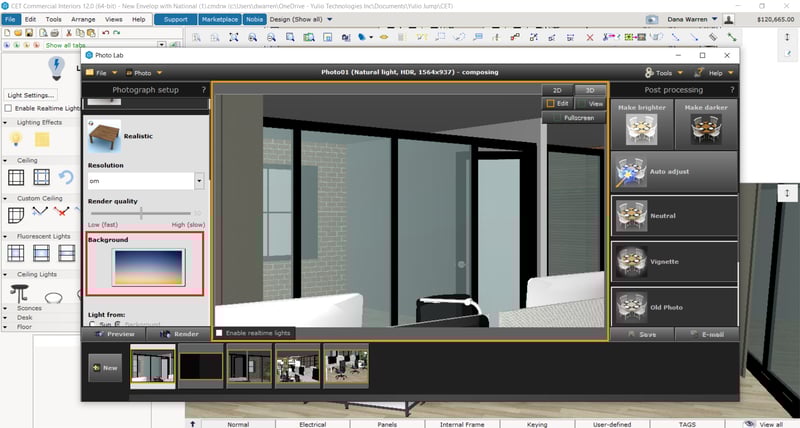The width and height of the screenshot is (800, 428).
Task: Switch to the Nobia tab
Action: pyautogui.click(x=254, y=19)
